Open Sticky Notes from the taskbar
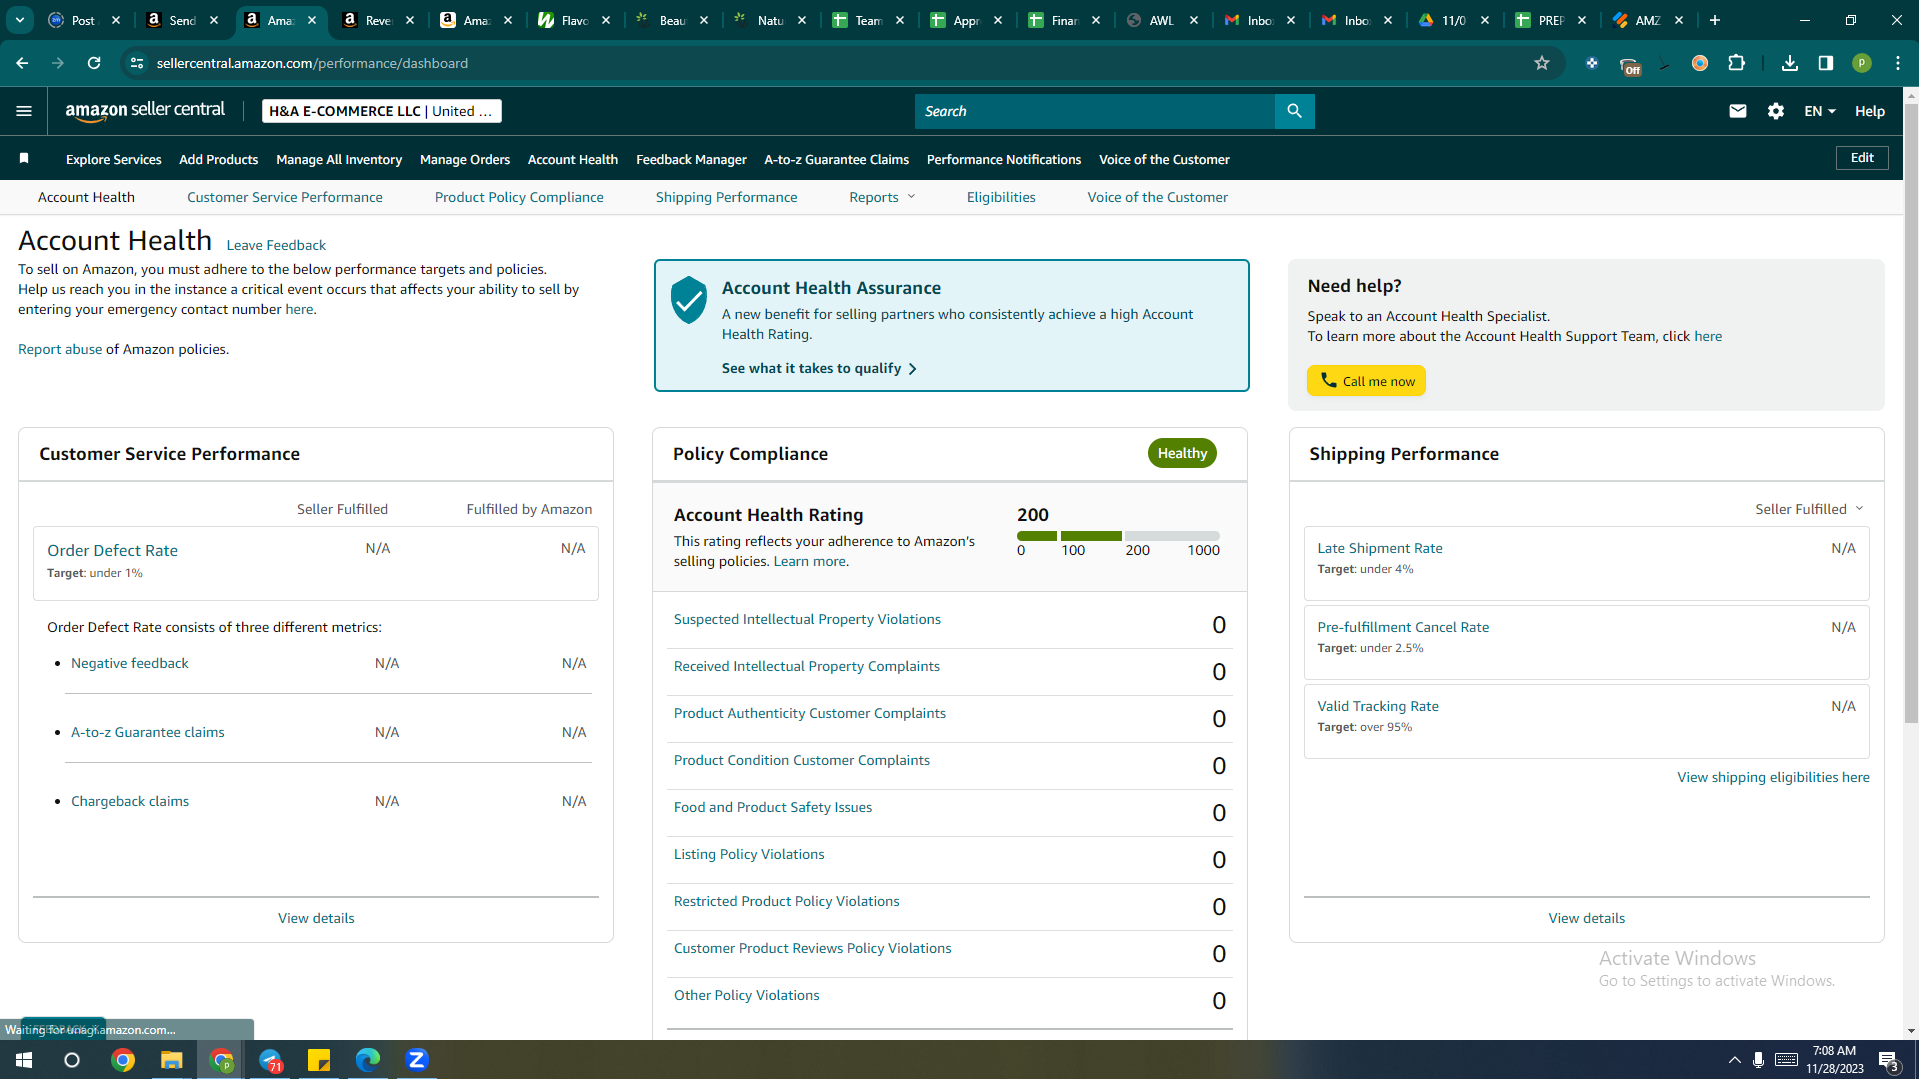This screenshot has height=1079, width=1919. click(319, 1060)
